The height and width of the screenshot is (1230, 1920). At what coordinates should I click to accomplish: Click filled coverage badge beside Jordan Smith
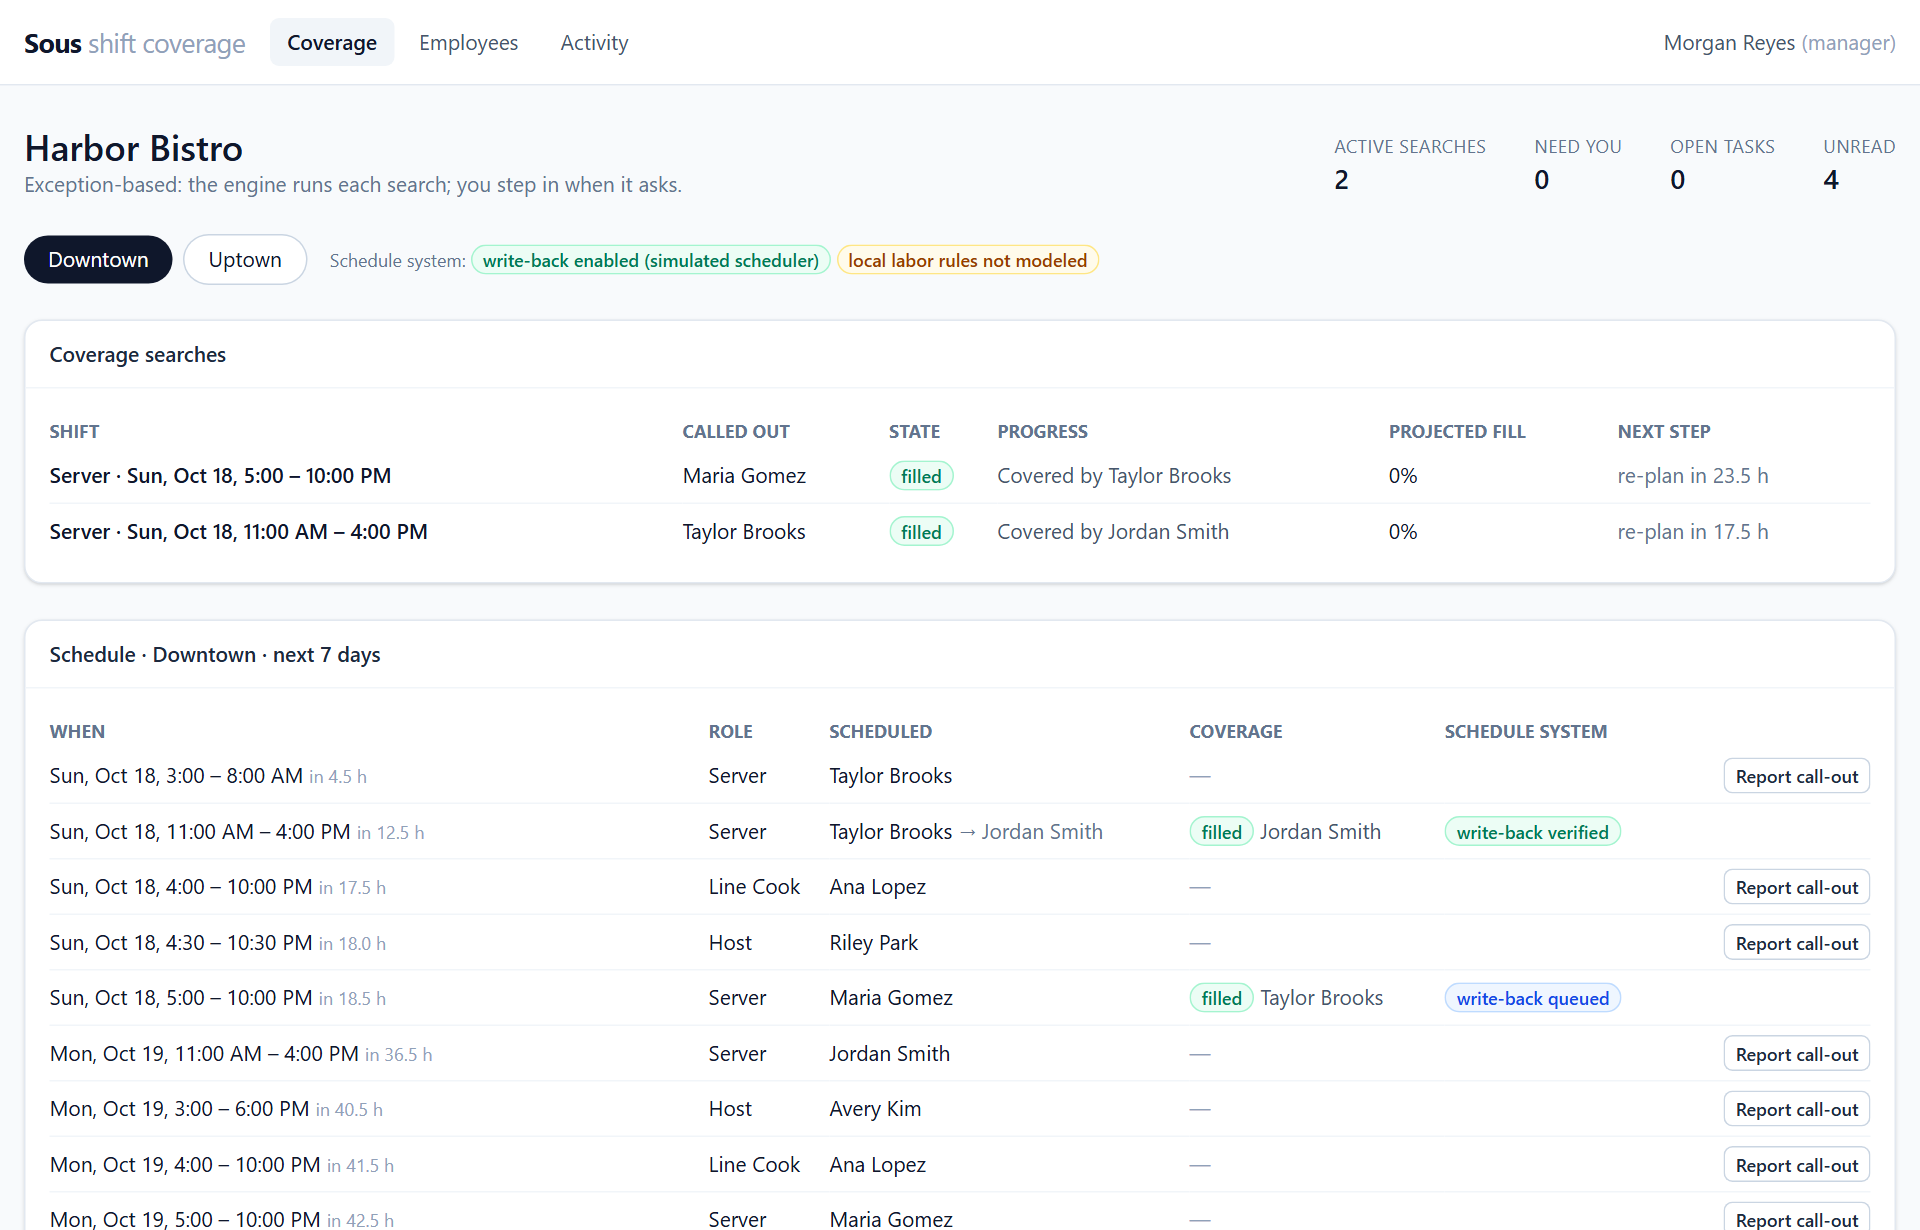1221,832
